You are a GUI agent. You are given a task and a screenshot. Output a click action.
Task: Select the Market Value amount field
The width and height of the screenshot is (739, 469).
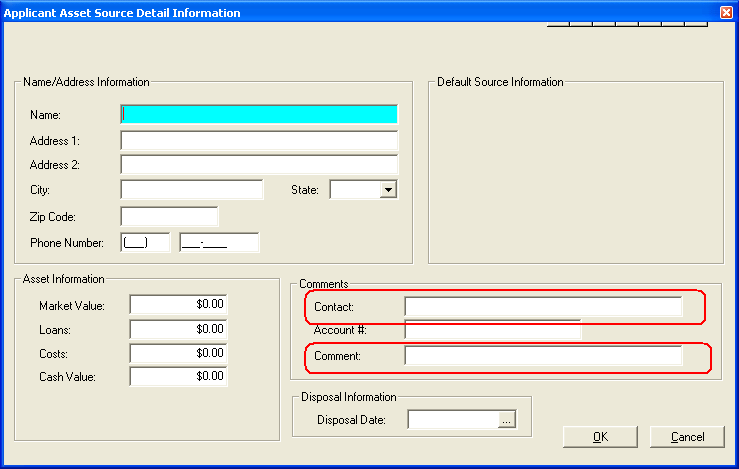click(178, 304)
